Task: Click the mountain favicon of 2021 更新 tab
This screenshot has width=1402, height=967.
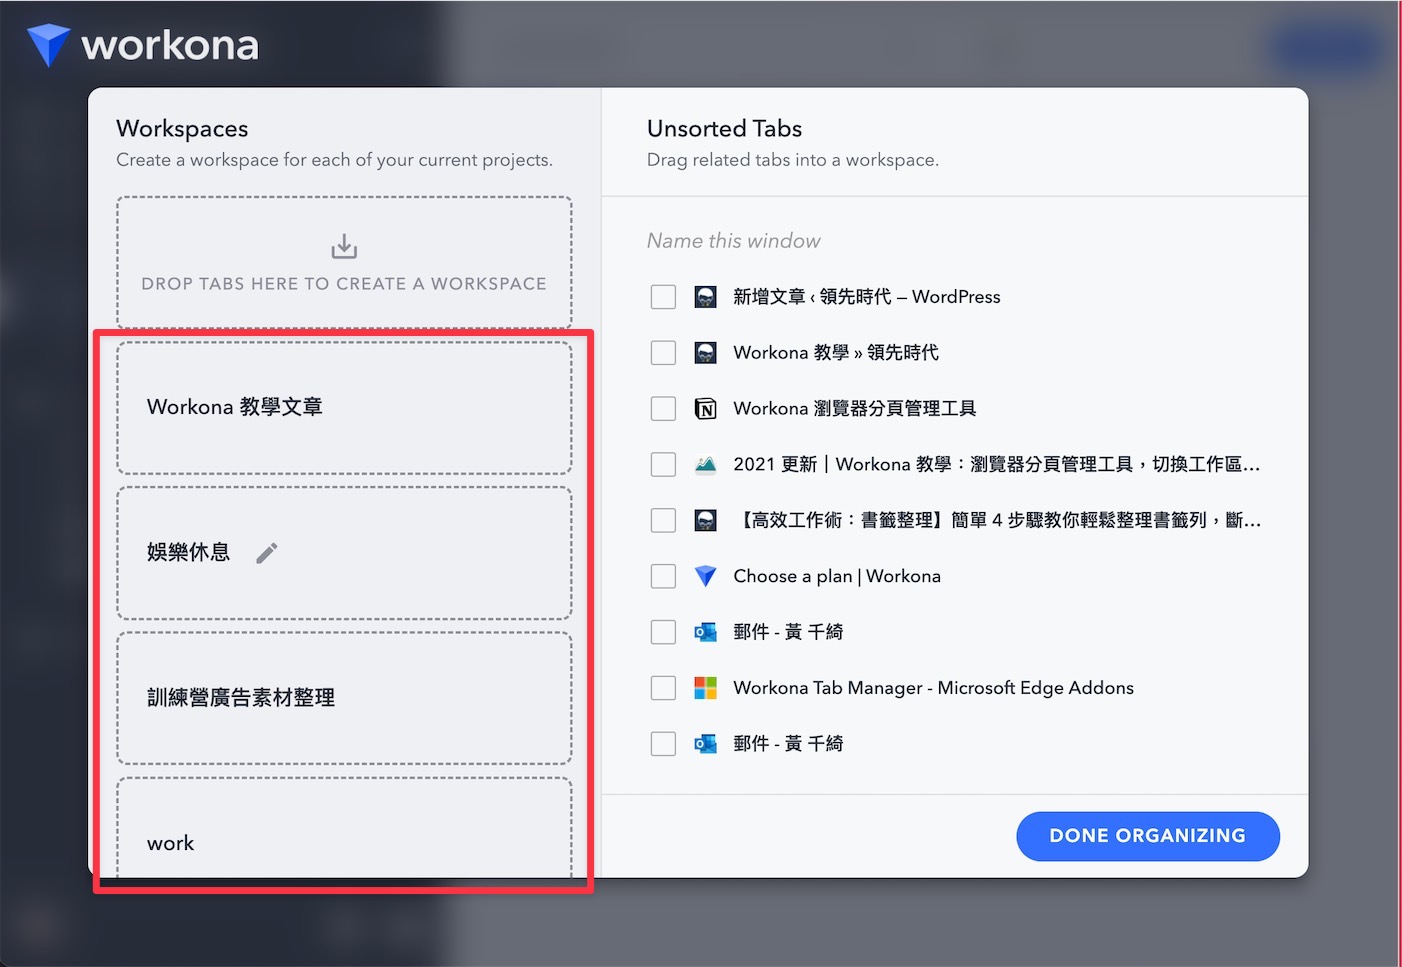Action: (x=706, y=465)
